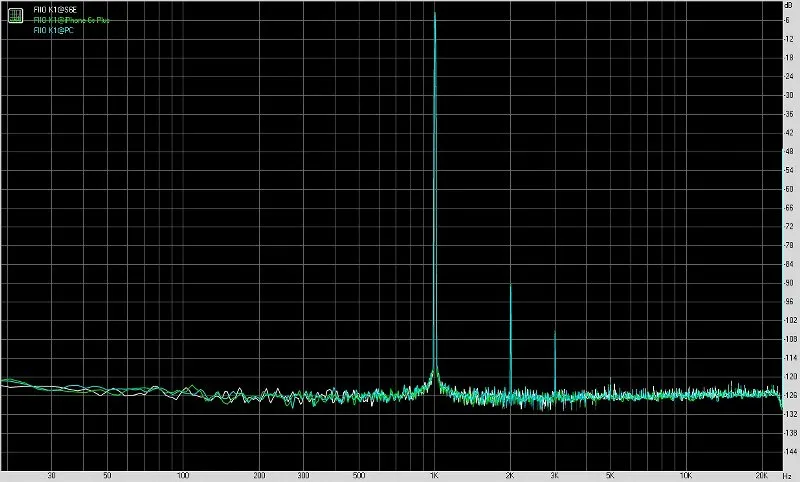
Task: Click the 200 frequency axis label
Action: [x=259, y=475]
